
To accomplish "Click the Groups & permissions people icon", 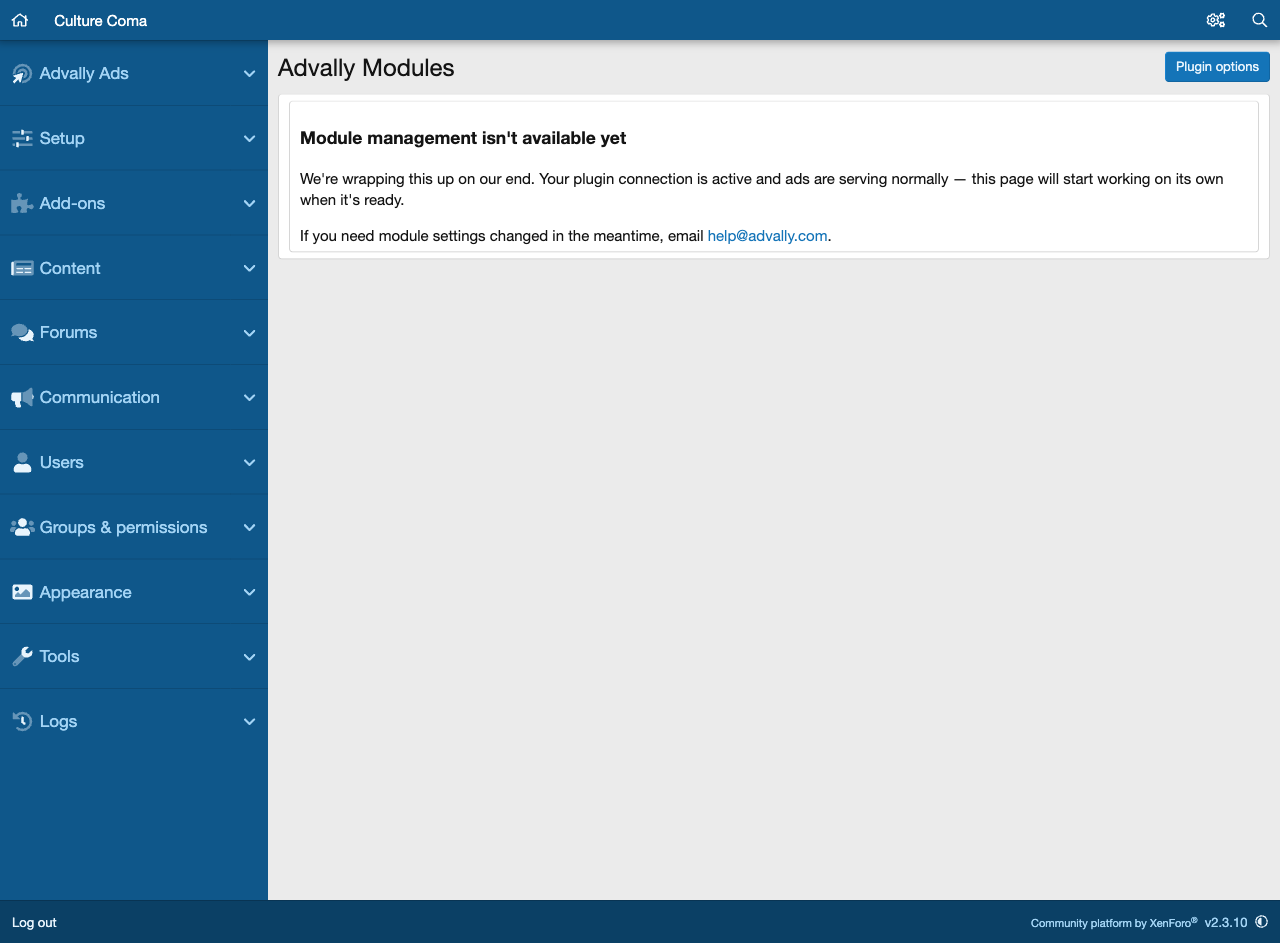I will pos(22,527).
